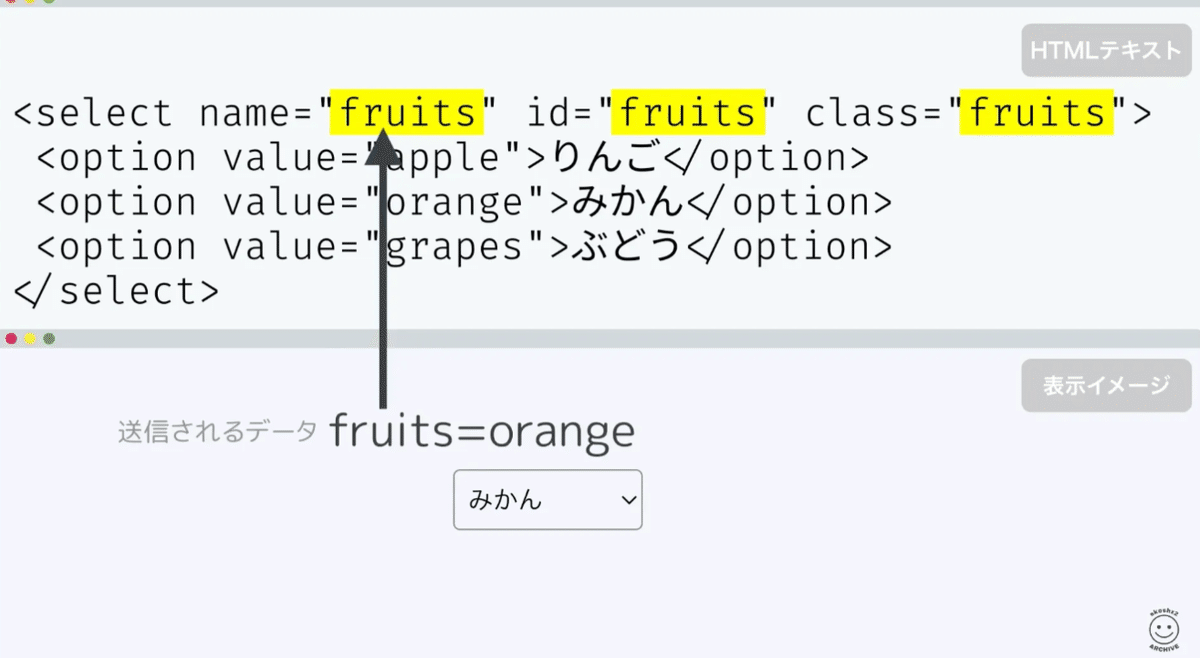The image size is (1200, 658).
Task: Expand the fruits select box options
Action: point(547,499)
